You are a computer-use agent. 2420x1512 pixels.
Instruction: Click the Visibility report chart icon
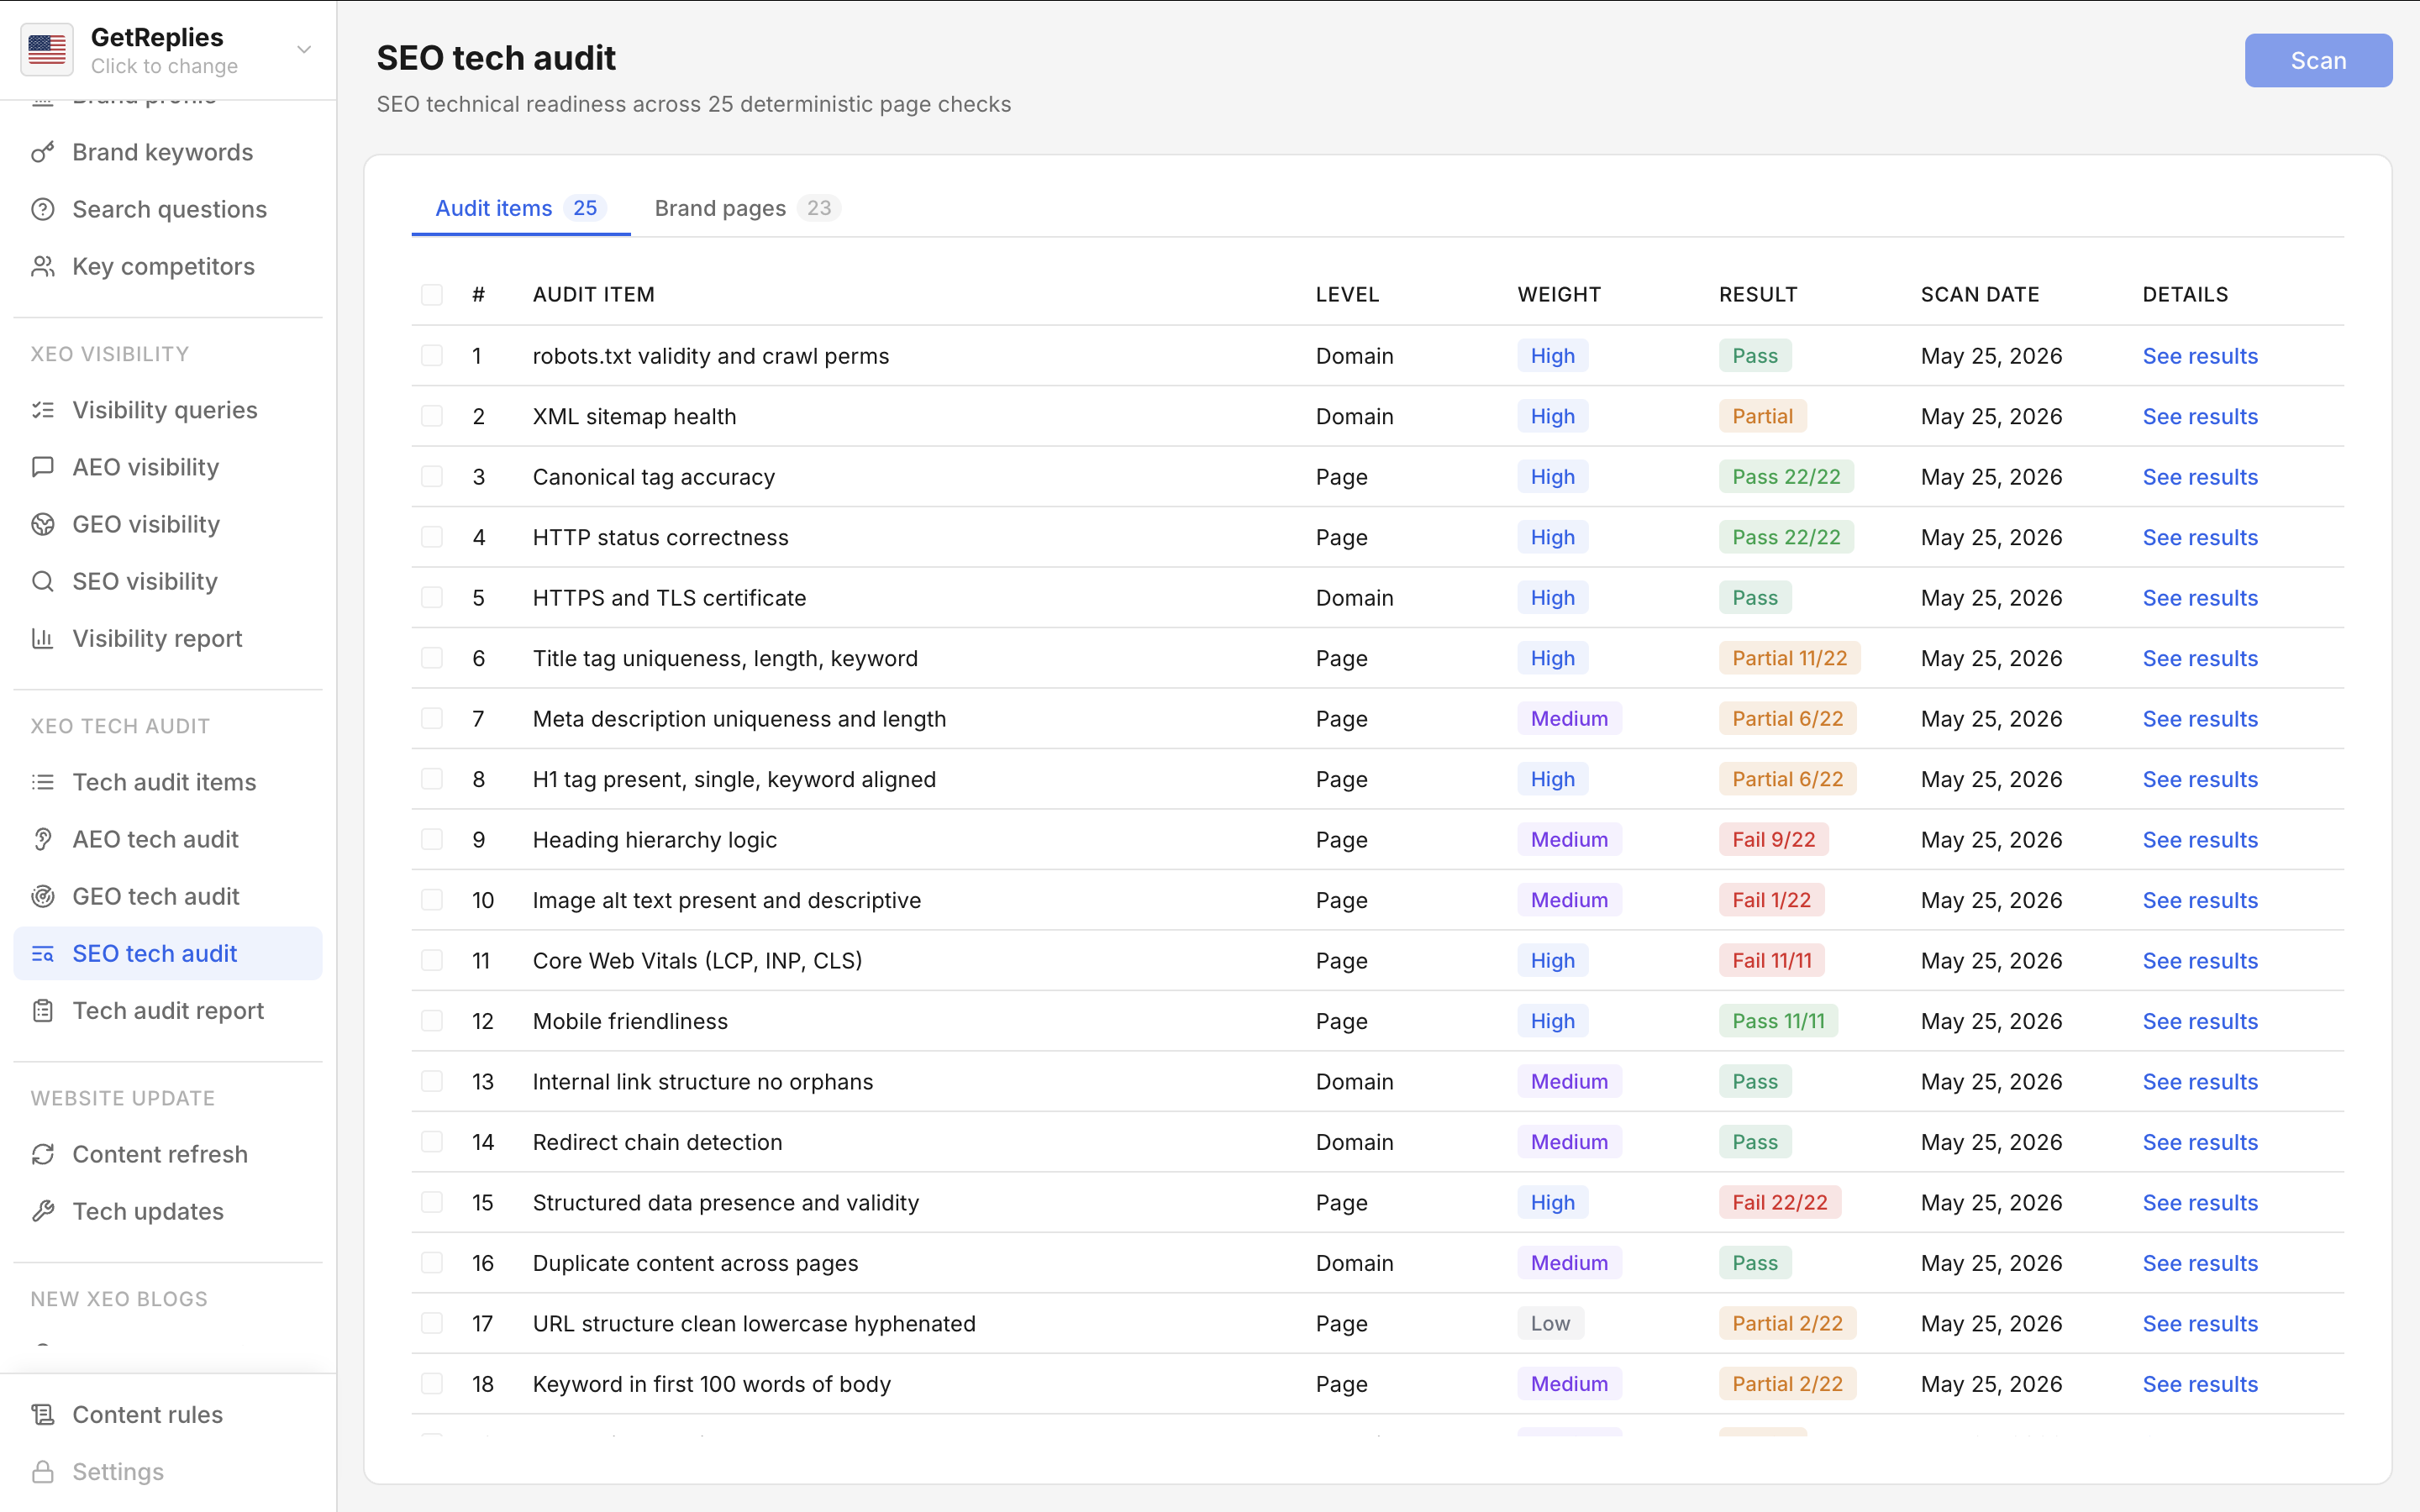point(42,638)
